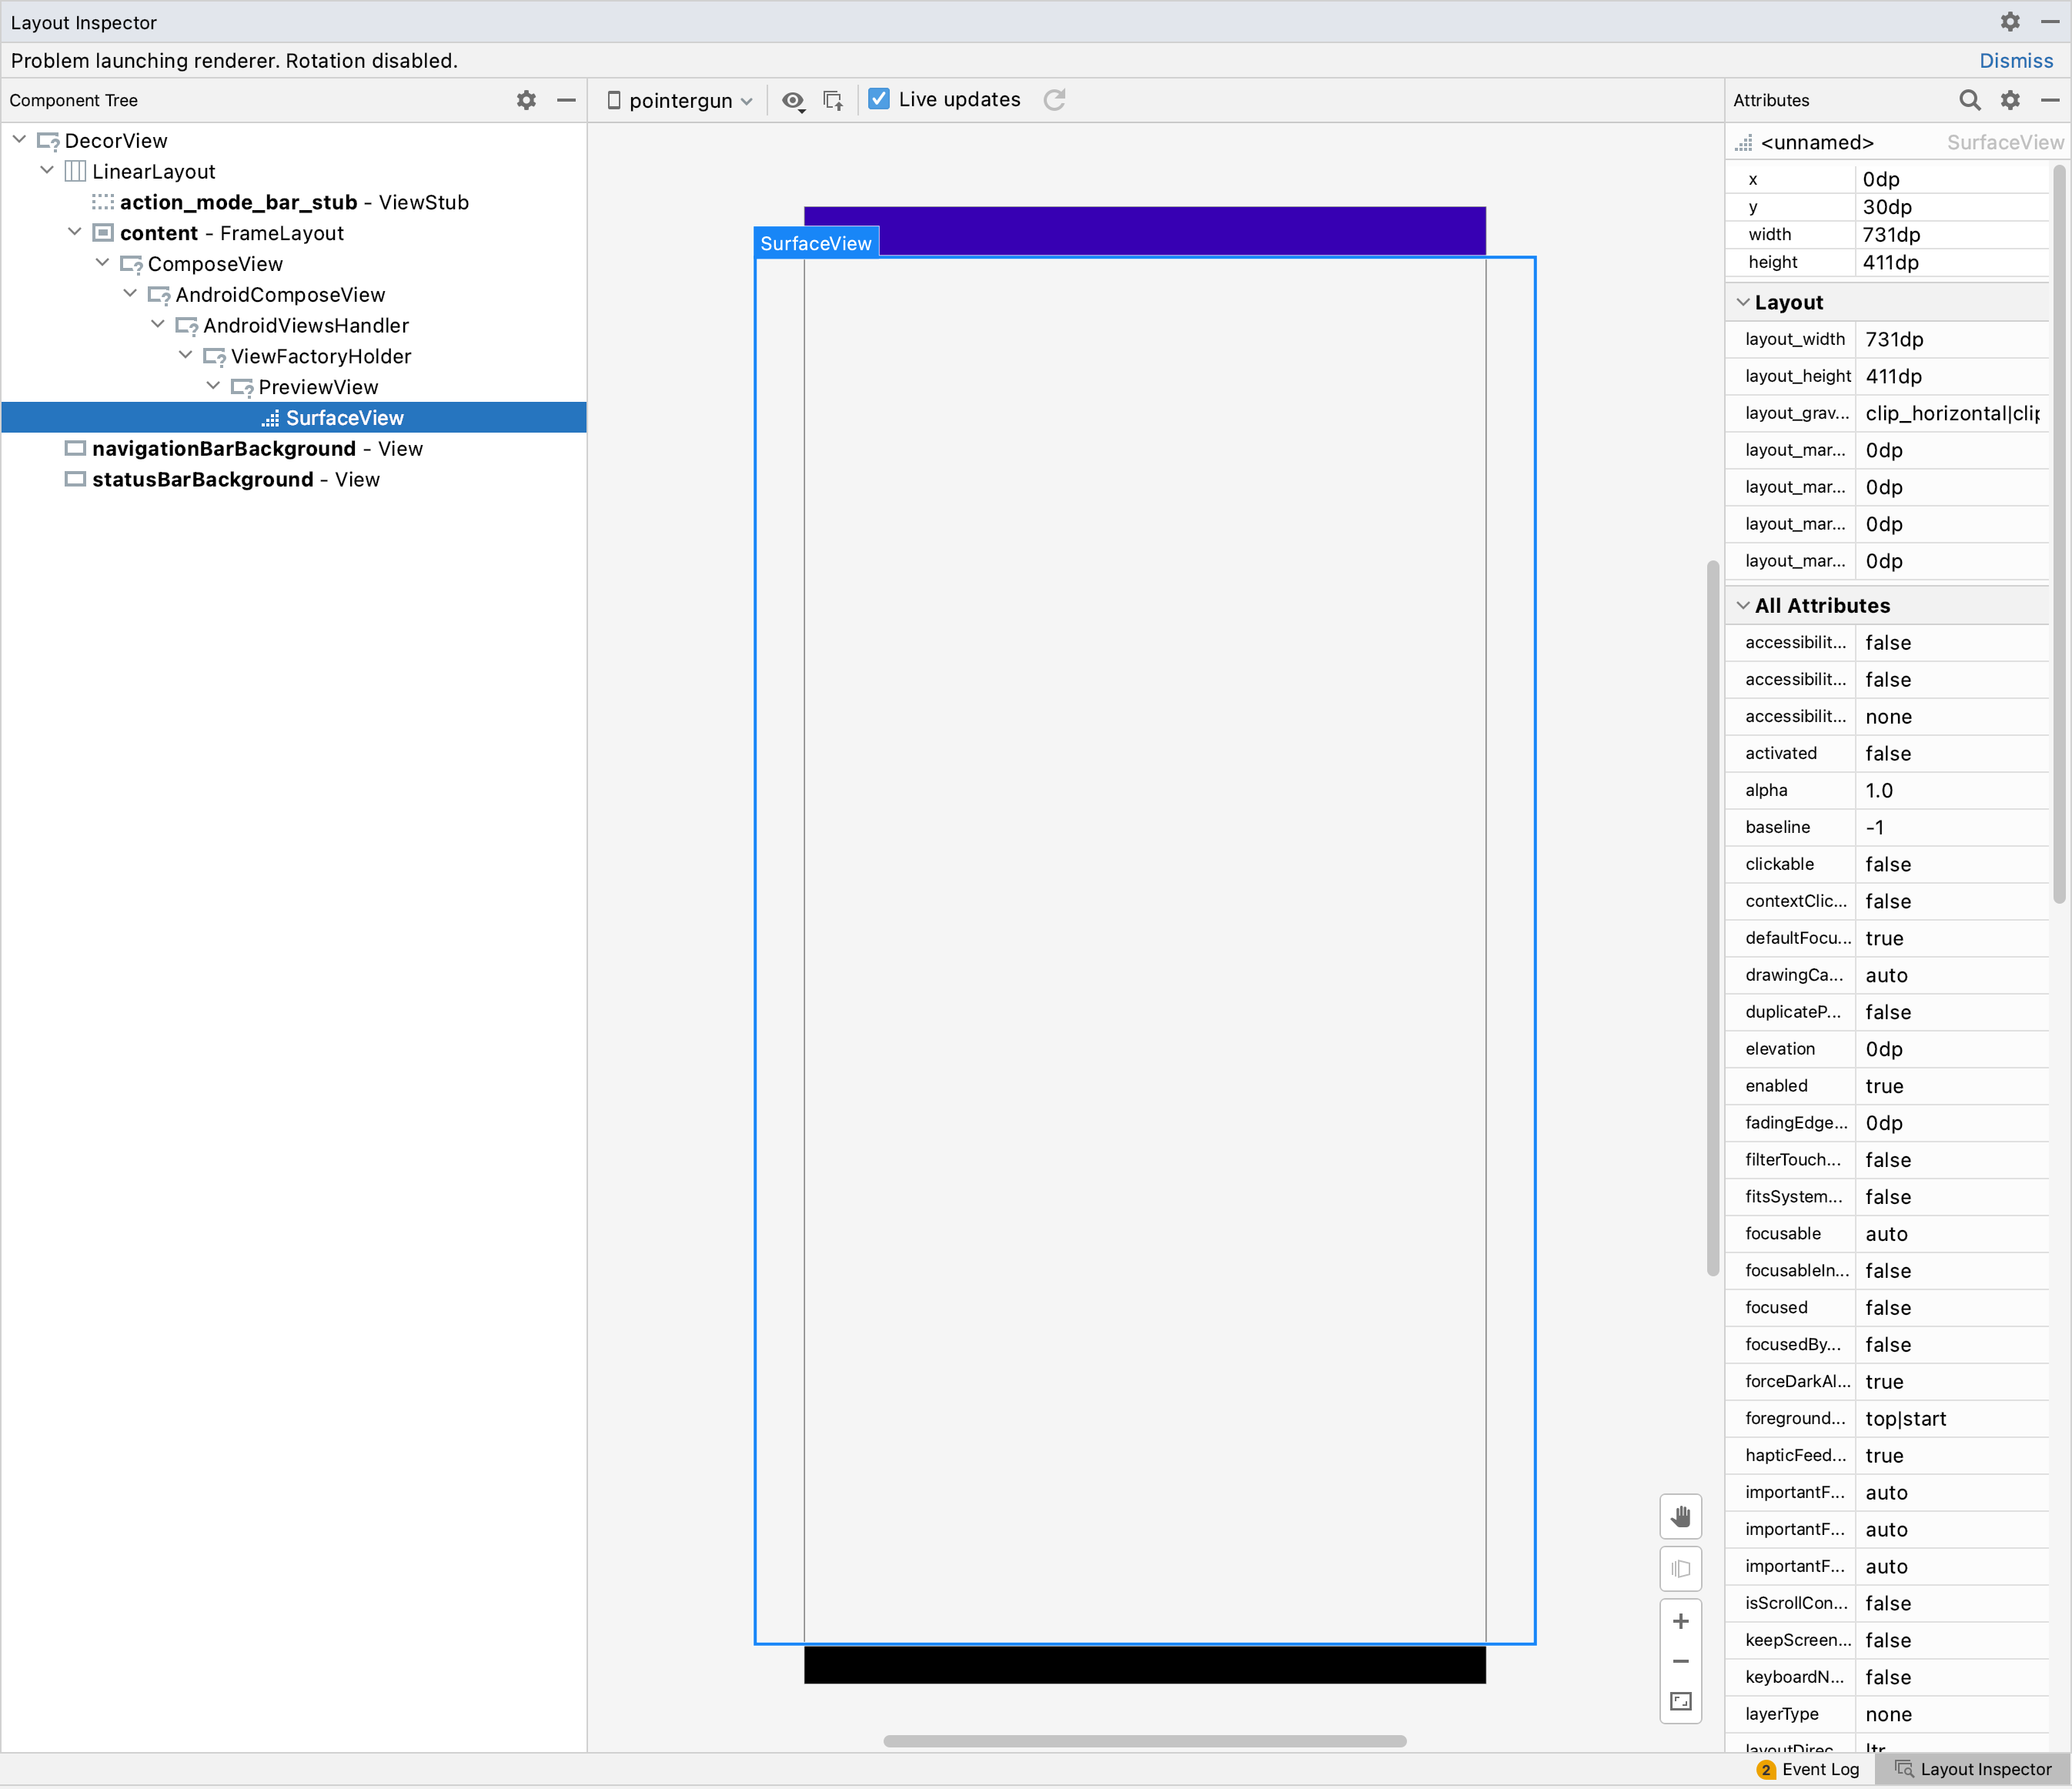Click the refresh layout icon

pyautogui.click(x=1054, y=100)
